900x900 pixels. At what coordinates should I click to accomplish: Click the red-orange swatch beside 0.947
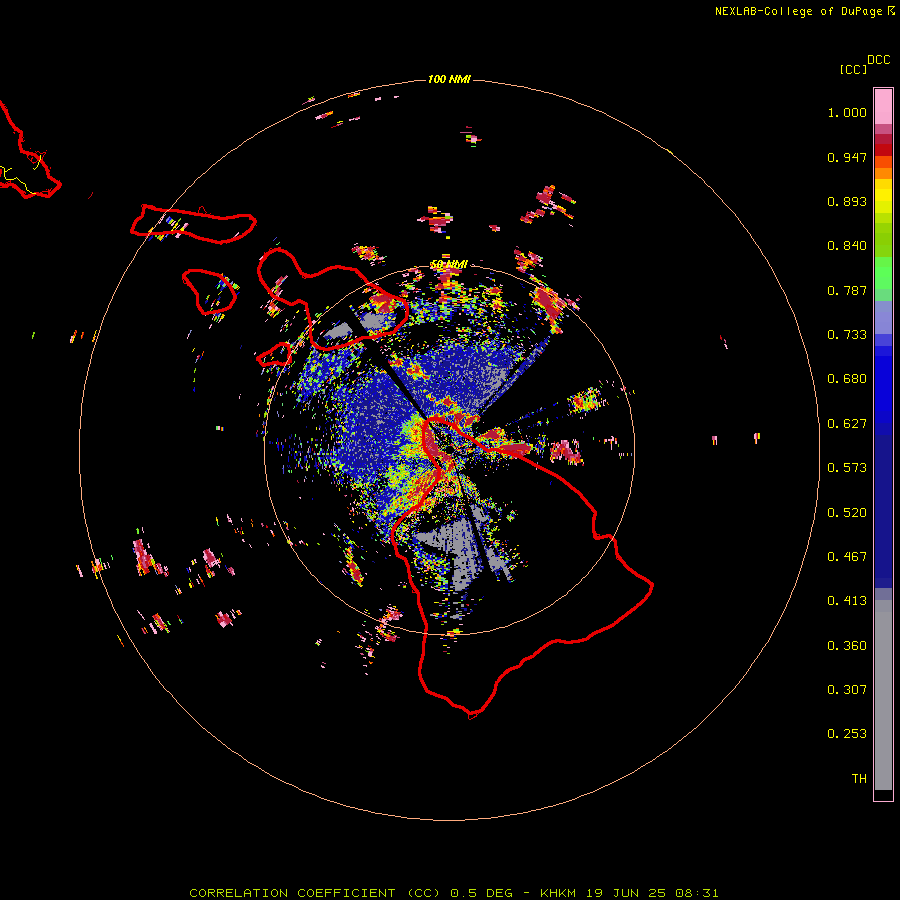(883, 162)
